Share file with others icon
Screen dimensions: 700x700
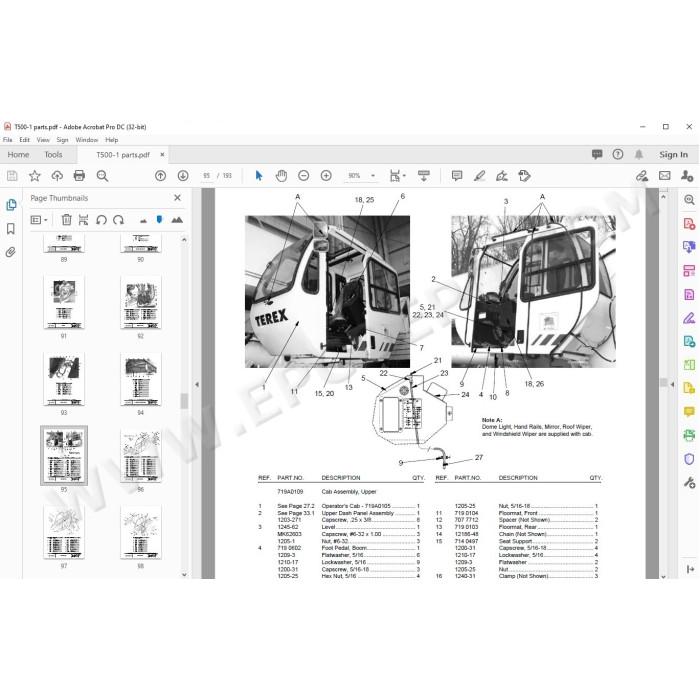click(x=687, y=176)
